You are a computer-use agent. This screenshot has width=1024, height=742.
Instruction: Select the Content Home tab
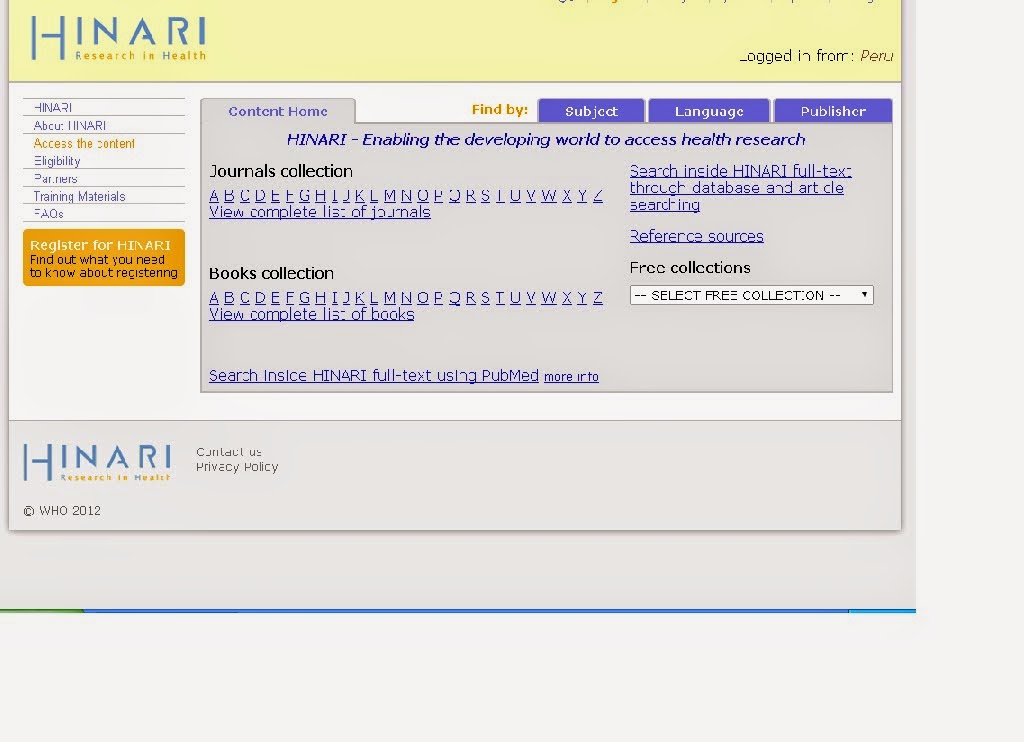pos(280,110)
